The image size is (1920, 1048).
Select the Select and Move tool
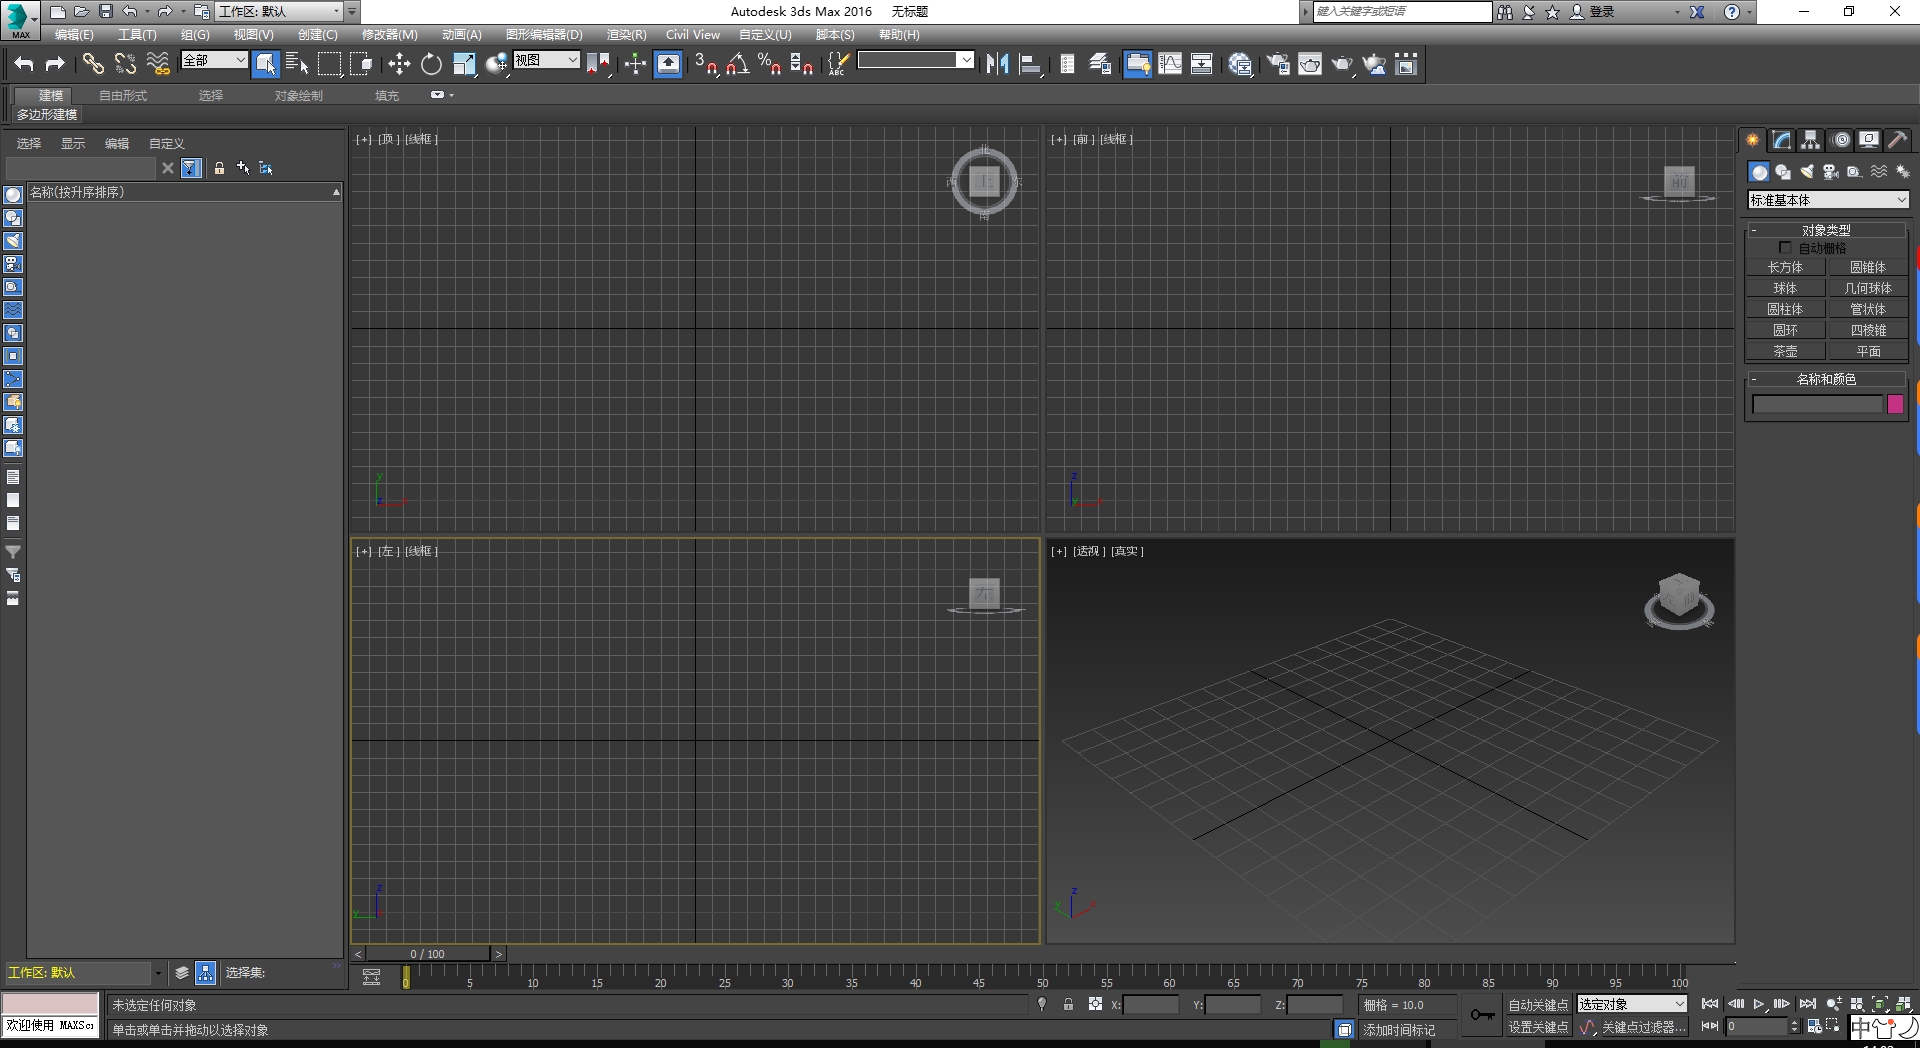[x=399, y=63]
